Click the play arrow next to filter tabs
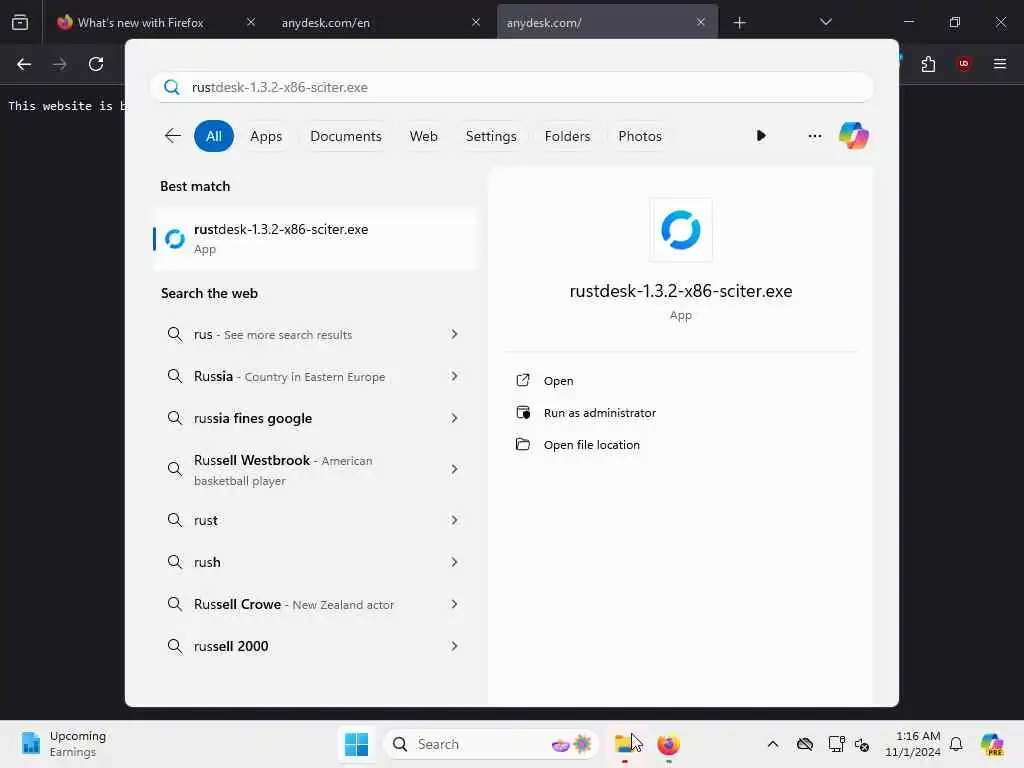The image size is (1024, 768). [x=761, y=136]
